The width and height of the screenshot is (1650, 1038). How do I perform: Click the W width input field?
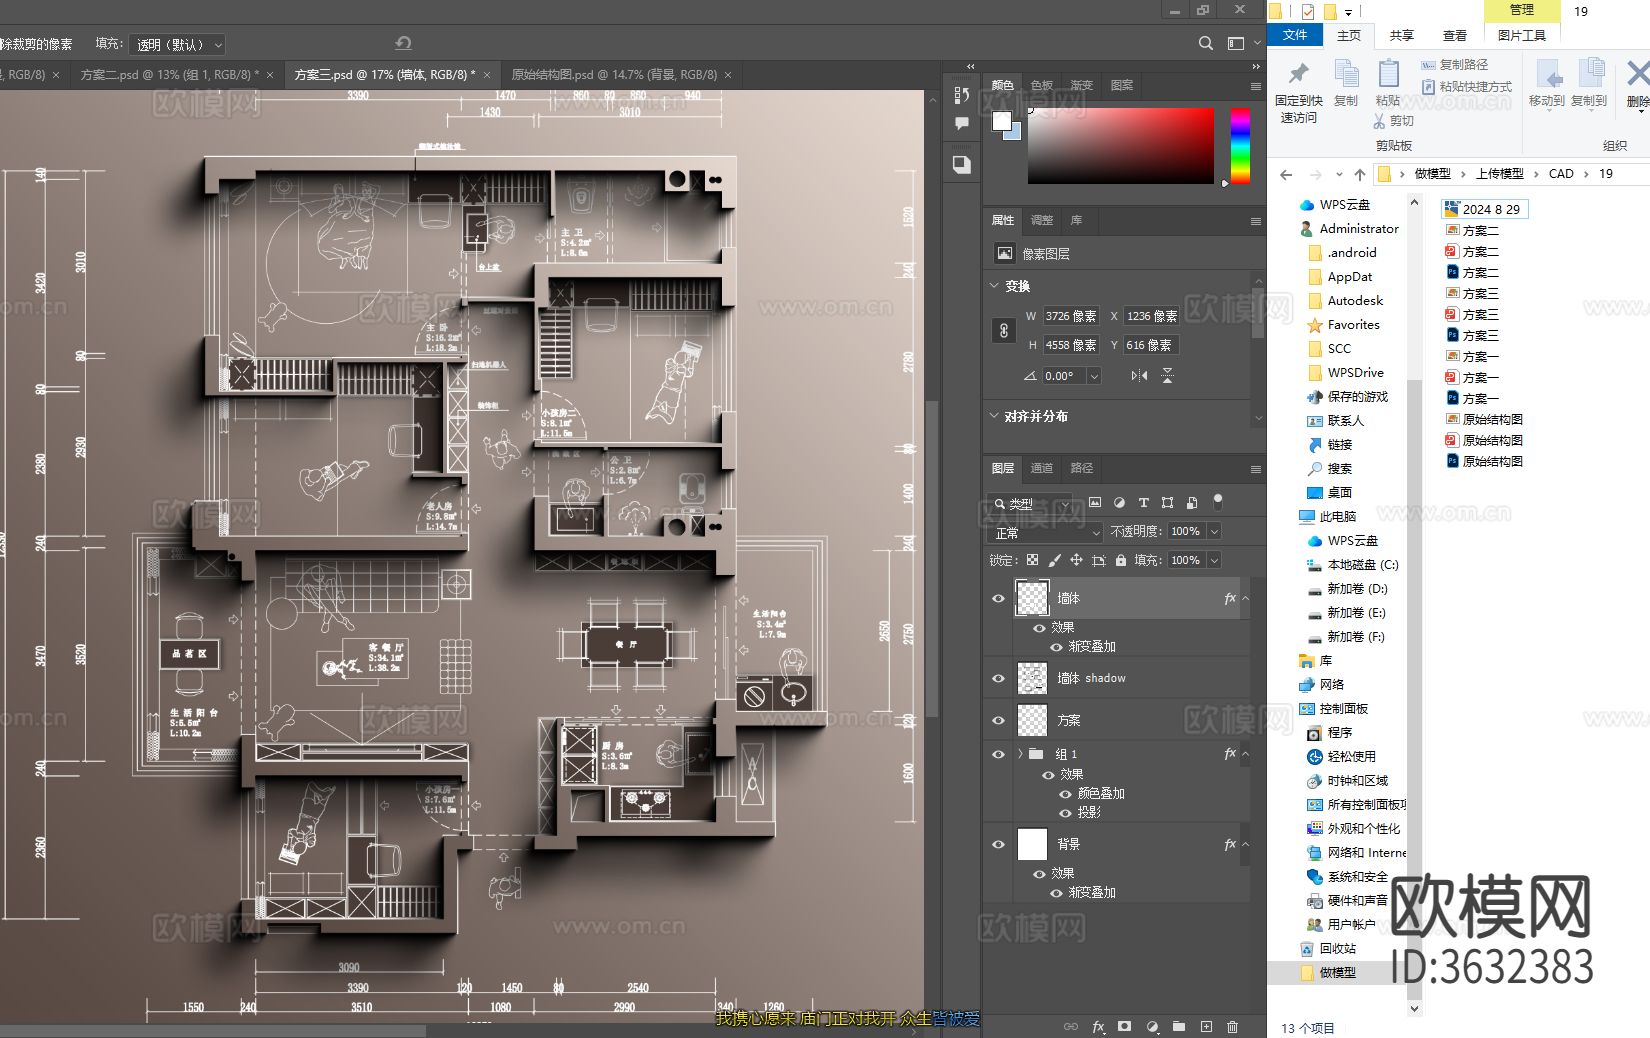coord(1071,316)
